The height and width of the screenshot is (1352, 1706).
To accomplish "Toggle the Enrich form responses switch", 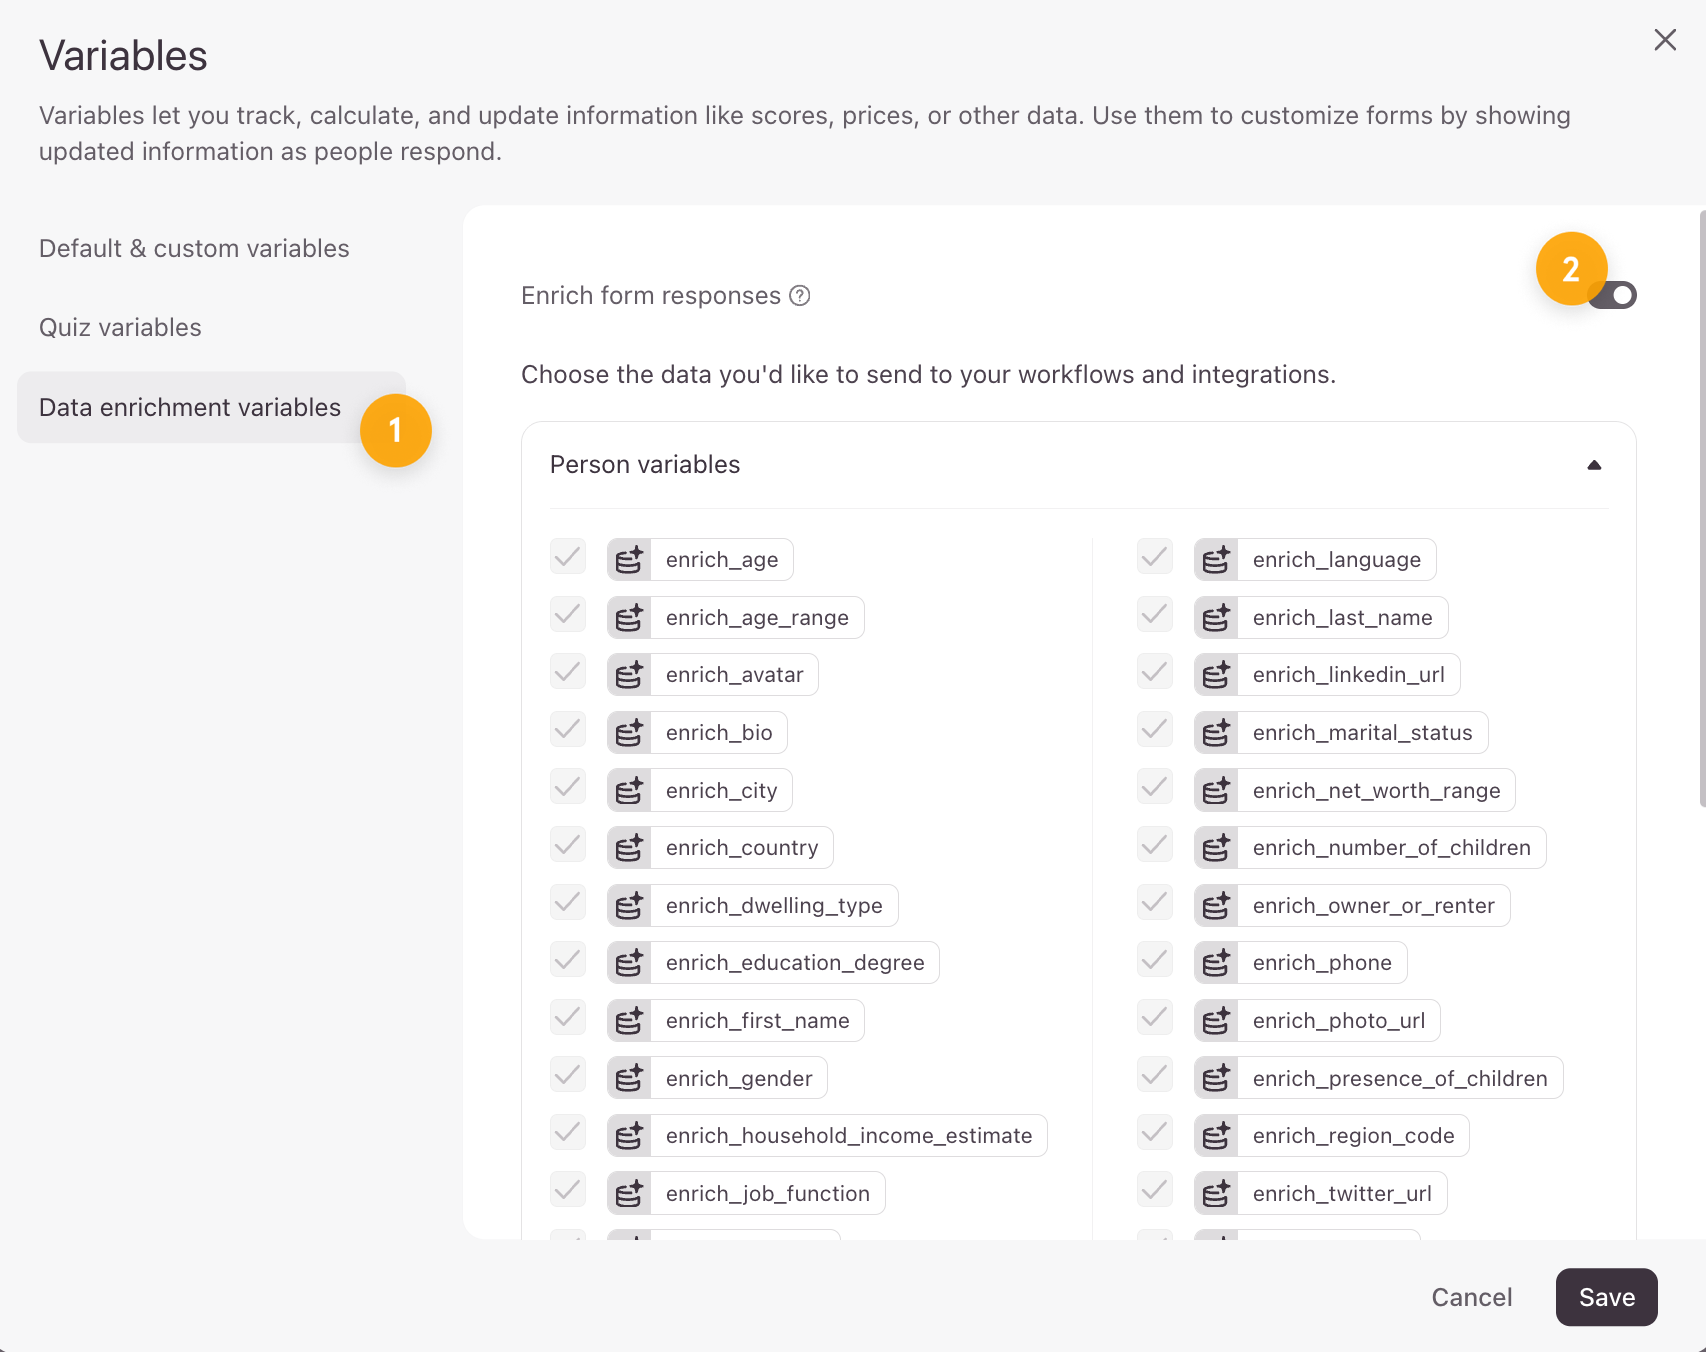I will tap(1614, 296).
